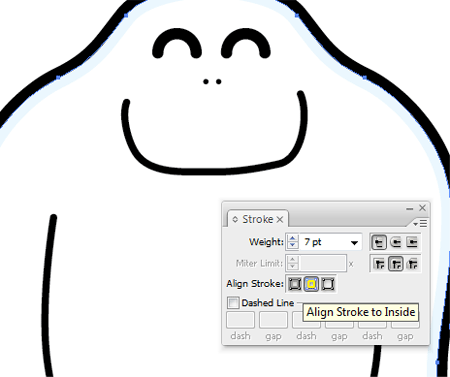Open the stroke Weight dropdown arrow
Image resolution: width=450 pixels, height=377 pixels.
pyautogui.click(x=354, y=243)
